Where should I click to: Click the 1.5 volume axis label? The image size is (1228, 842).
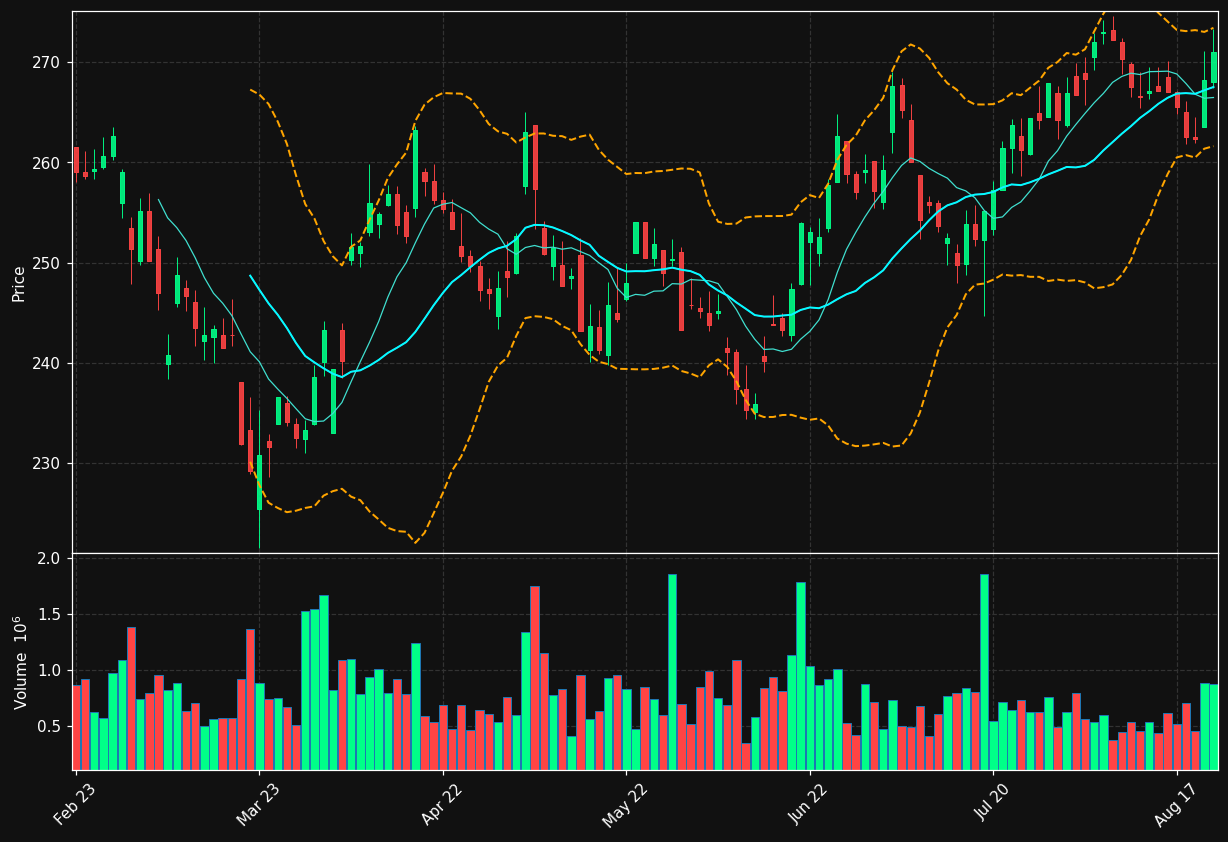[50, 614]
